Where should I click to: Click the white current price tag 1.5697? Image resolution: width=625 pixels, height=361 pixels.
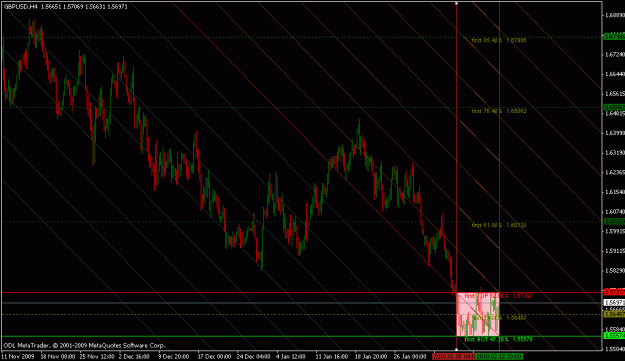point(614,303)
